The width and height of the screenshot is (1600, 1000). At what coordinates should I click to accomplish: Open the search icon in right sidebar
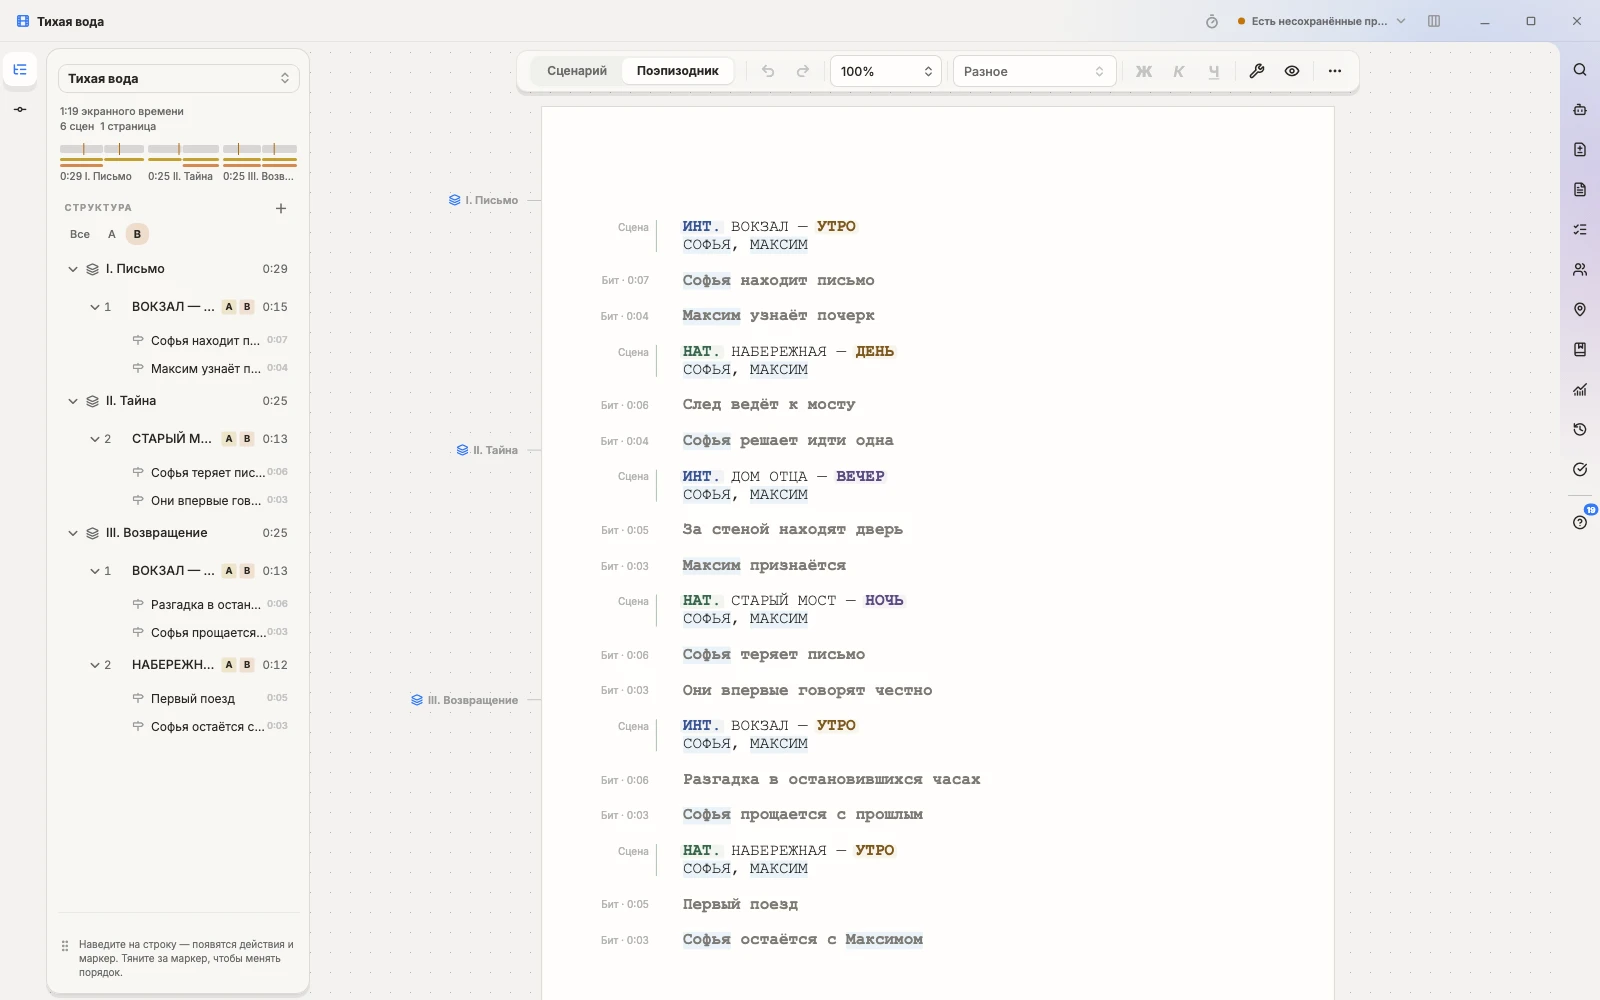1580,70
